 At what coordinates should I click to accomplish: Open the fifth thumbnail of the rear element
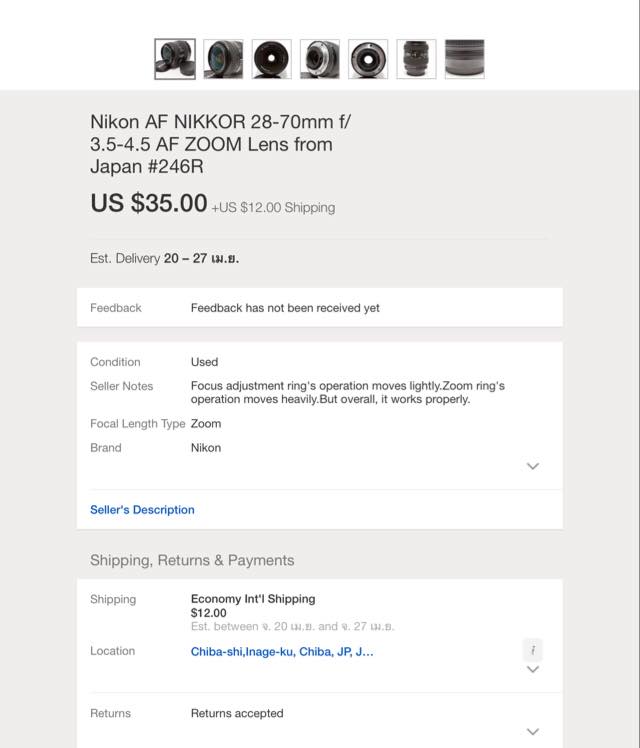(368, 59)
